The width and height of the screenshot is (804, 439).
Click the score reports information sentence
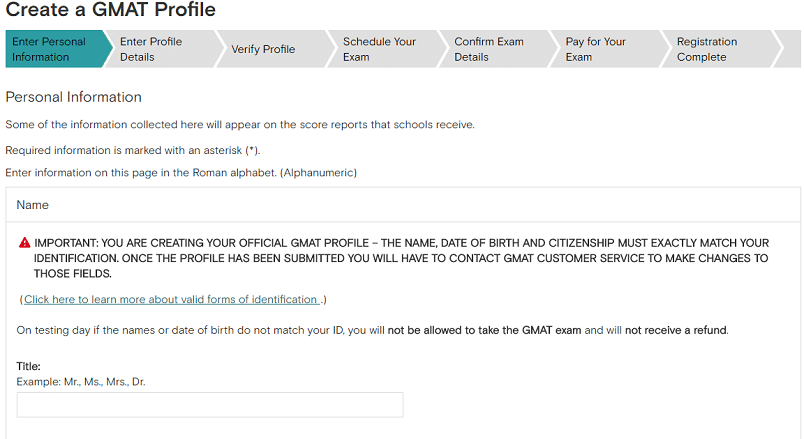[x=240, y=125]
